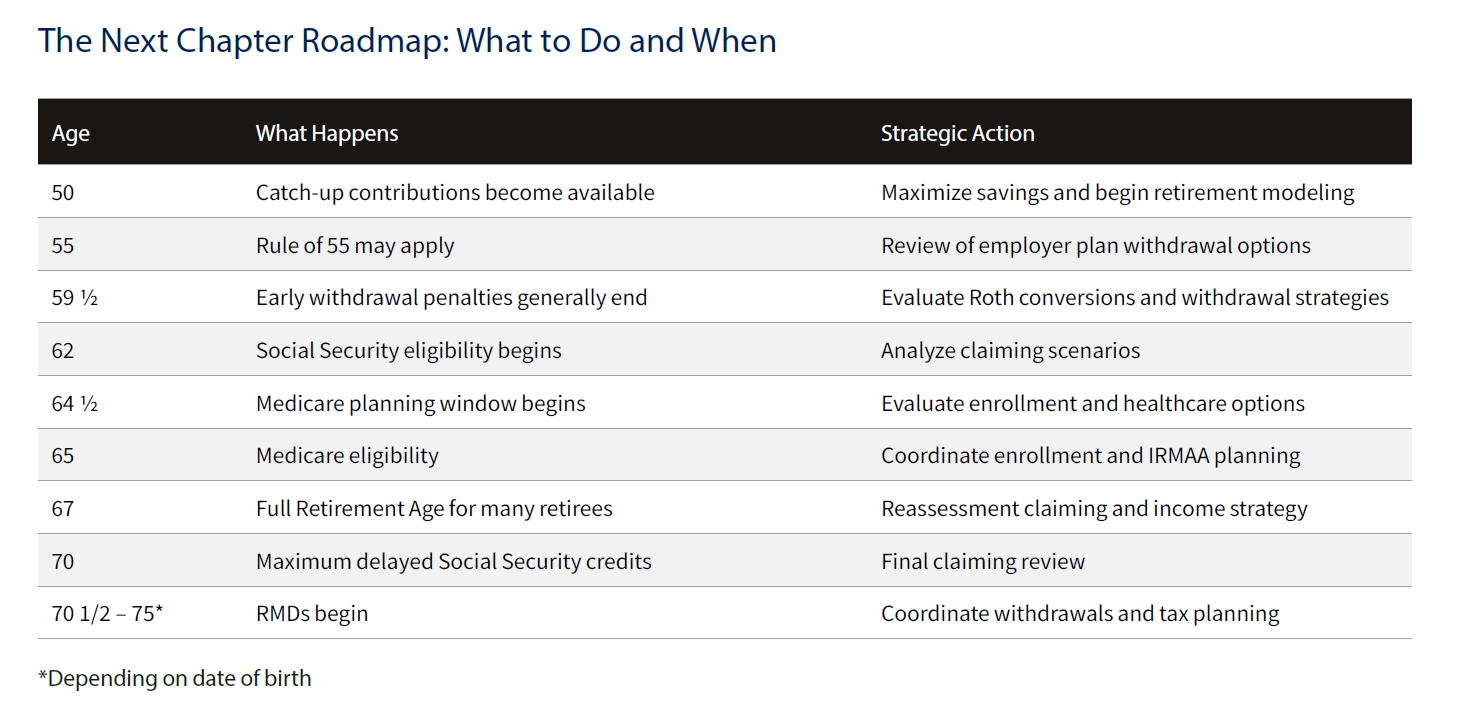The width and height of the screenshot is (1457, 717).
Task: Click 'Maximize savings and begin retirement modeling'
Action: (x=1118, y=192)
